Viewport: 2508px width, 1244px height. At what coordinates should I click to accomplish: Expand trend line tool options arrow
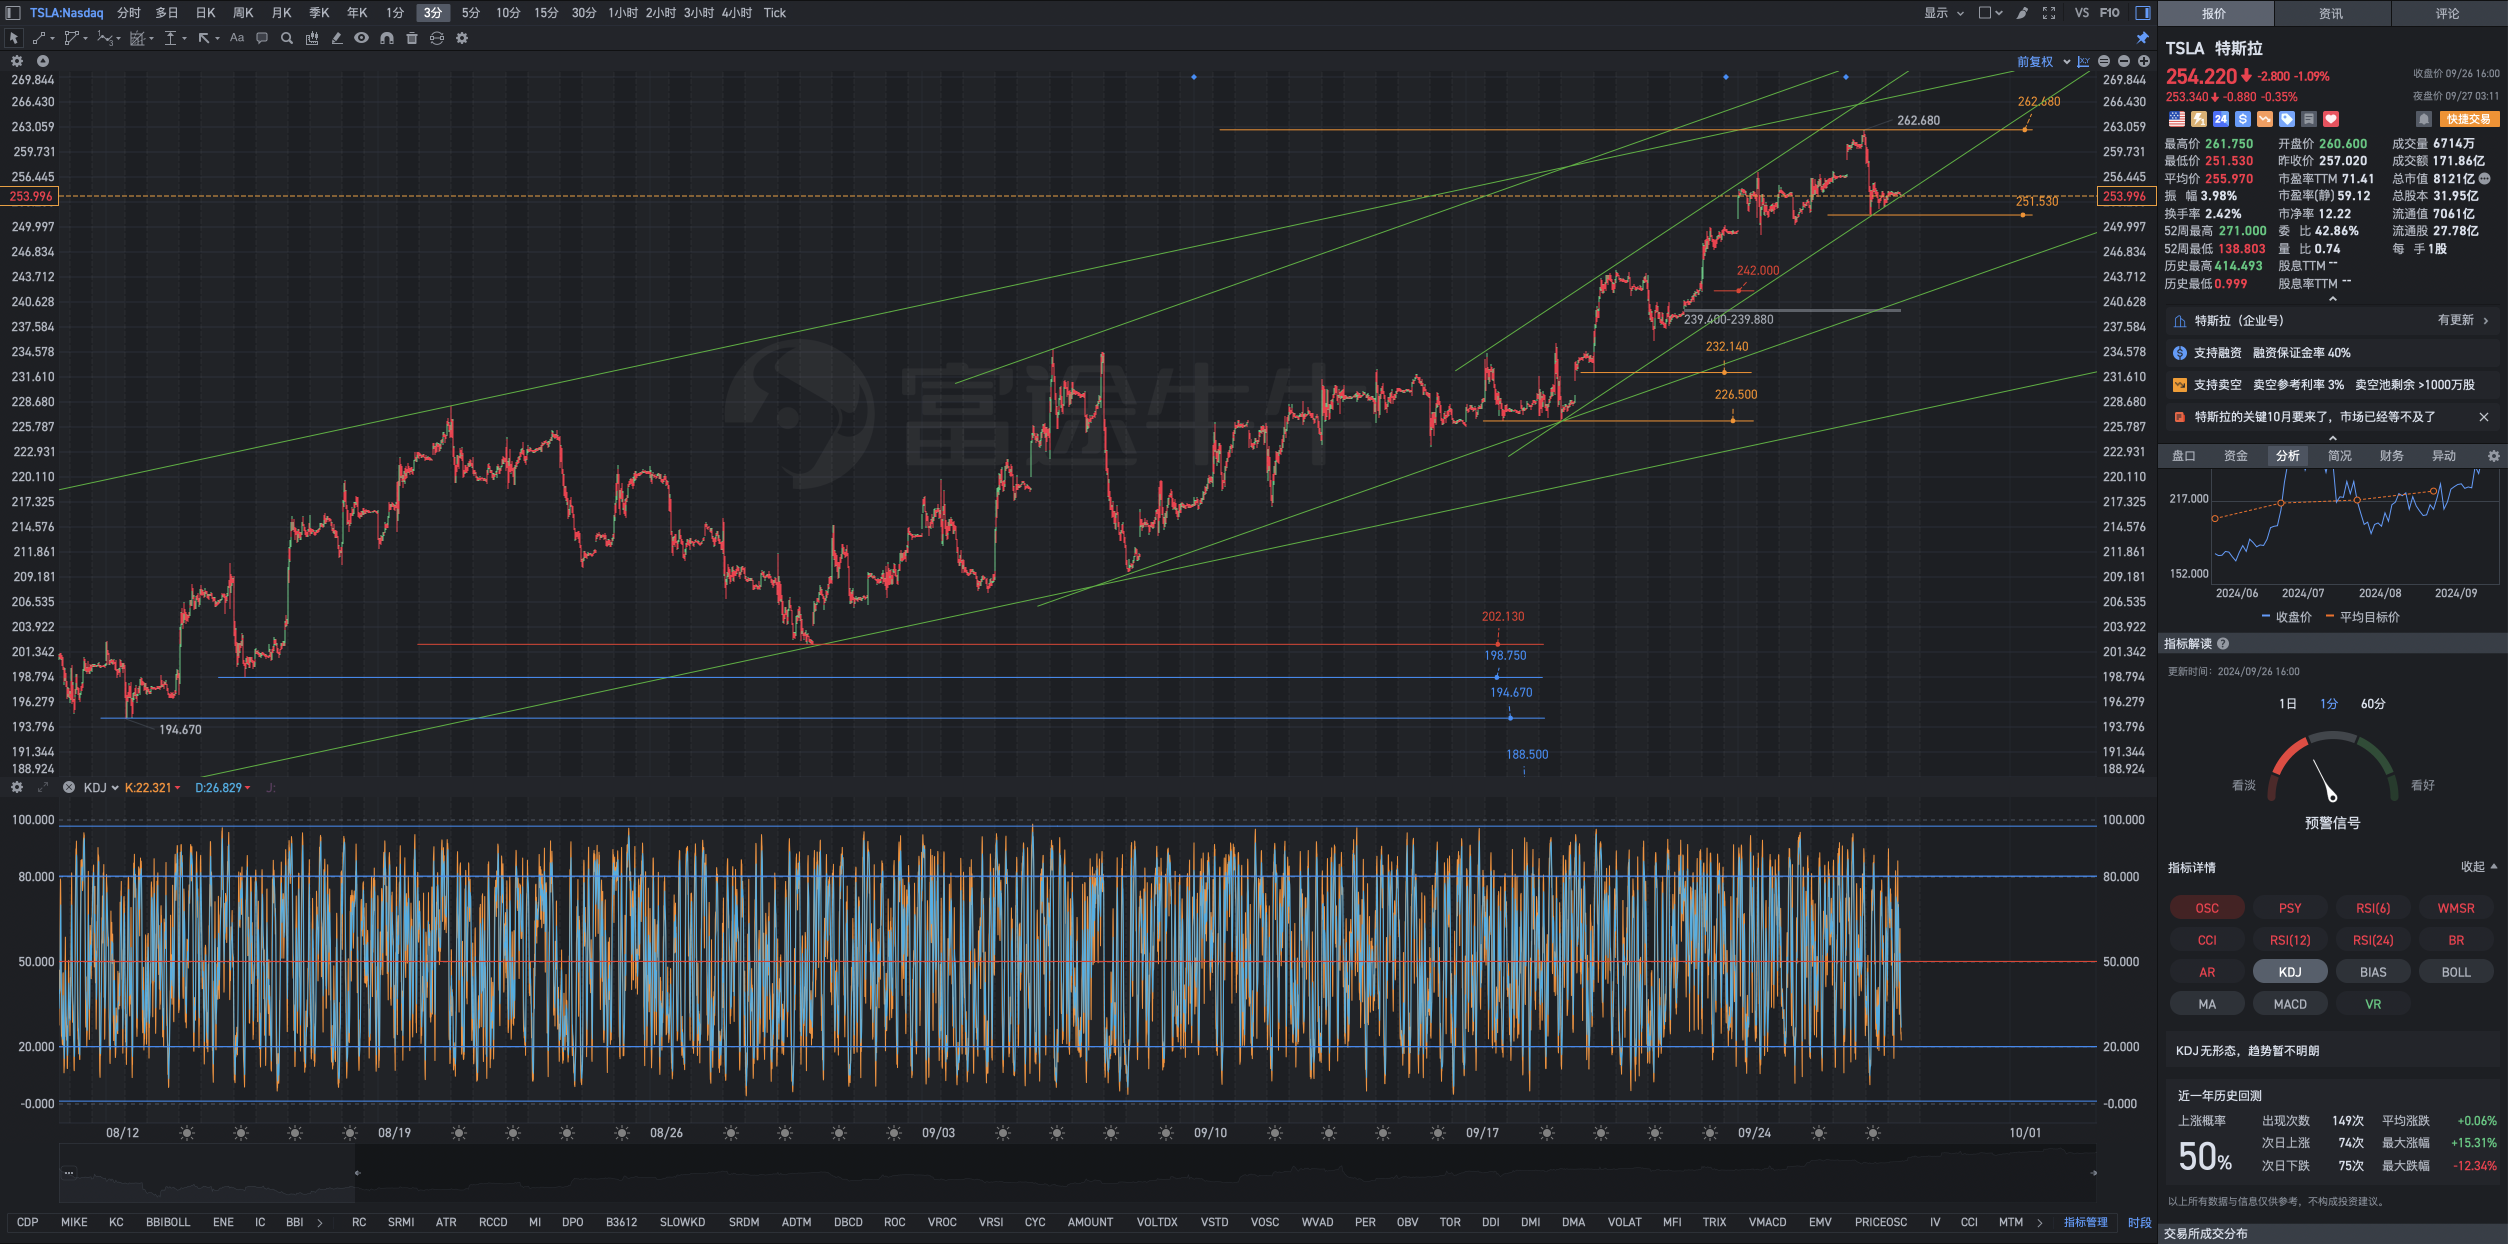[x=52, y=38]
